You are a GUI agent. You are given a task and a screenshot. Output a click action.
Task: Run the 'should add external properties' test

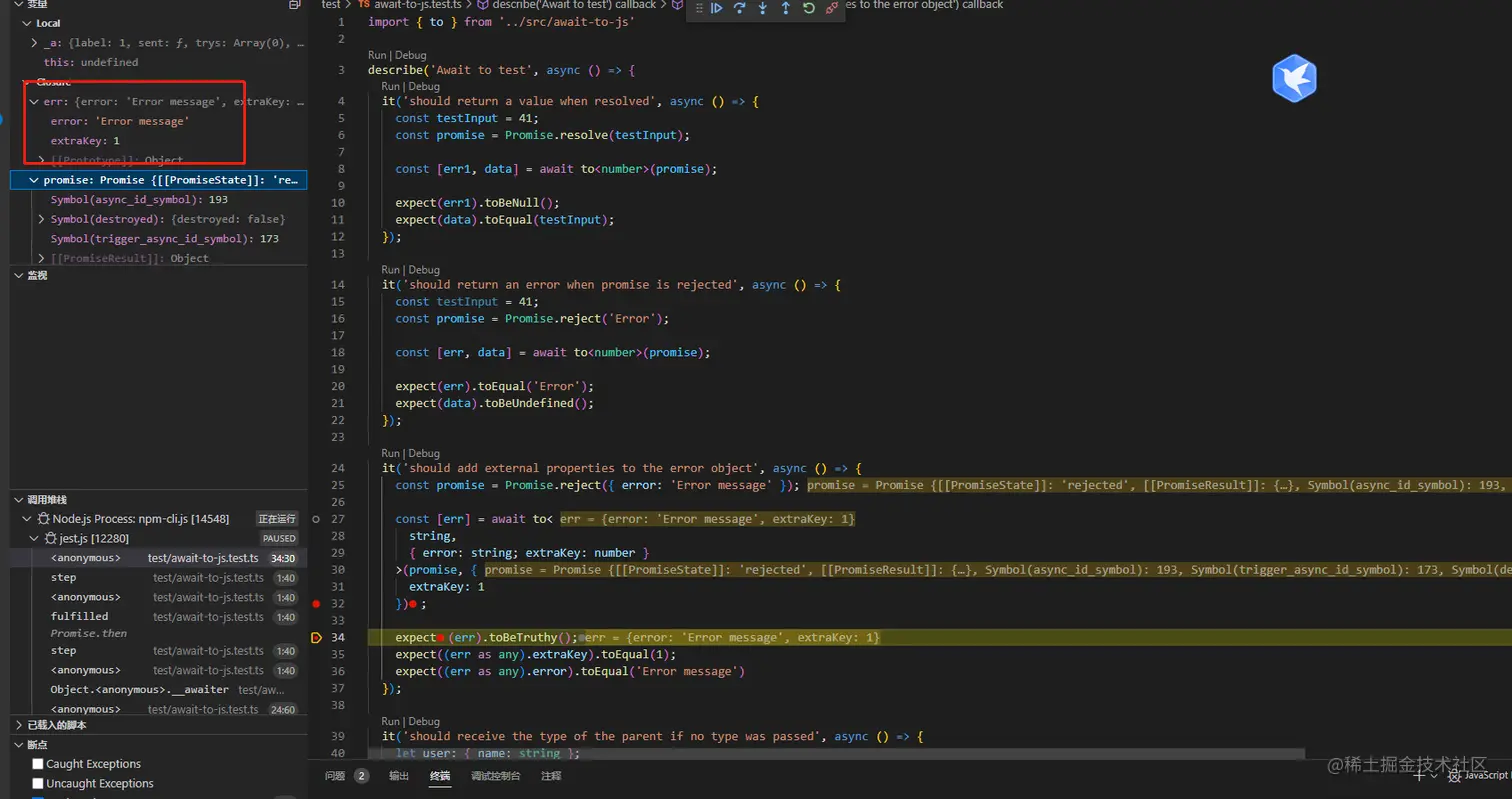(x=391, y=452)
